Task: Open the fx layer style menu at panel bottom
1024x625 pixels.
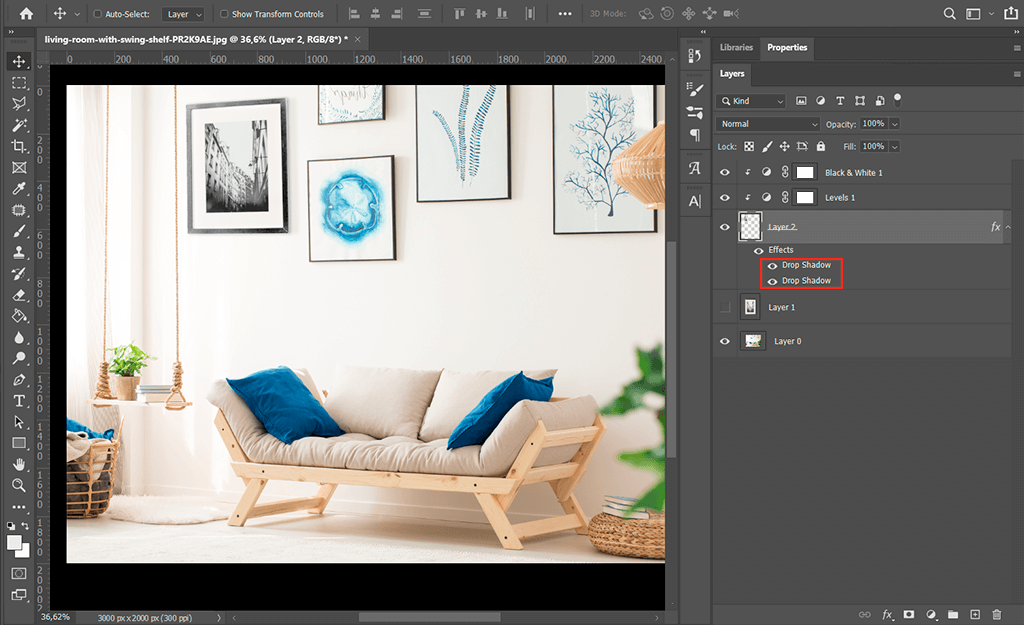Action: coord(887,614)
